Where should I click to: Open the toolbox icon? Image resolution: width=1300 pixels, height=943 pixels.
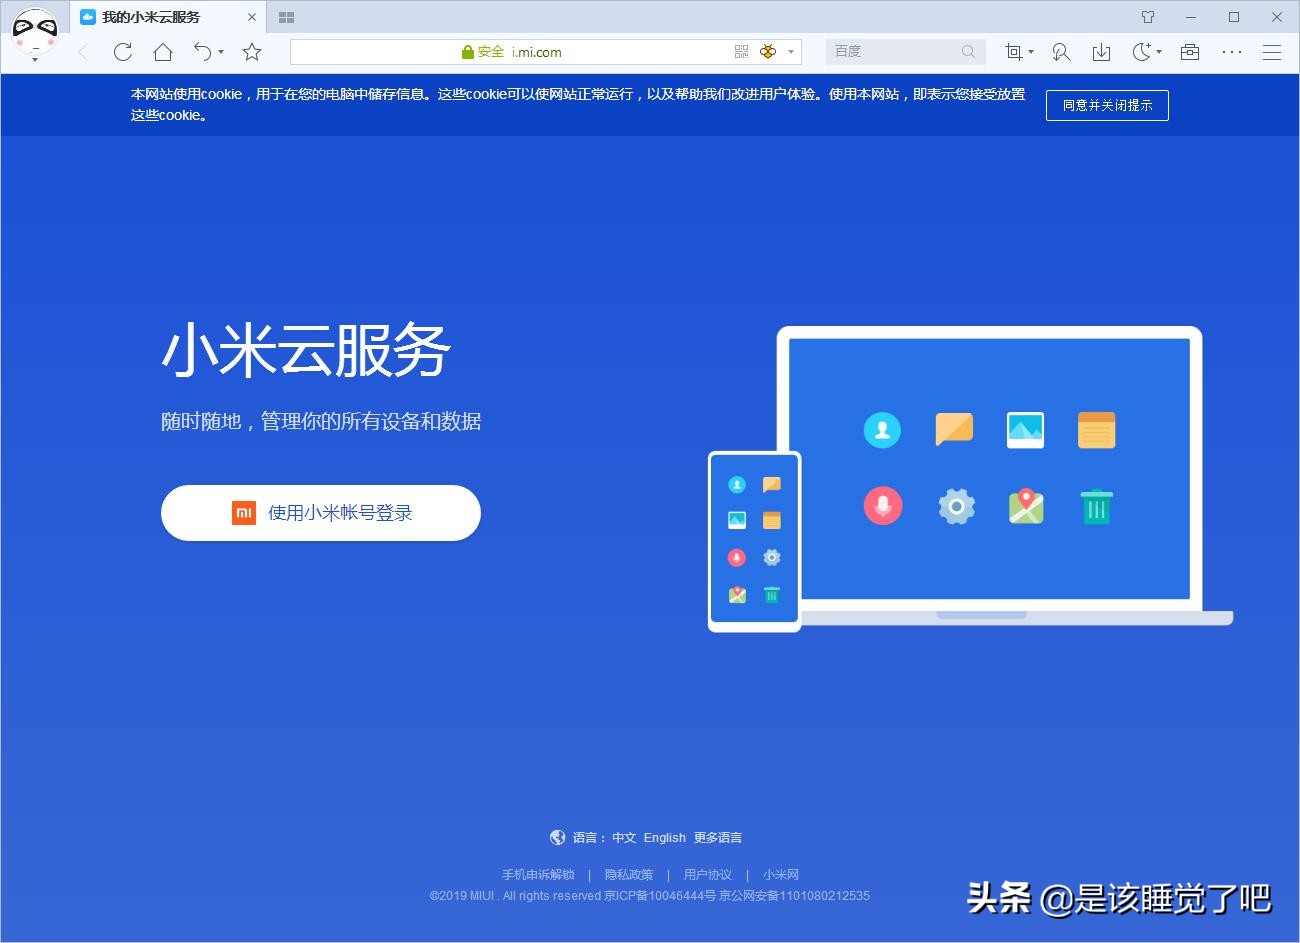[1190, 52]
